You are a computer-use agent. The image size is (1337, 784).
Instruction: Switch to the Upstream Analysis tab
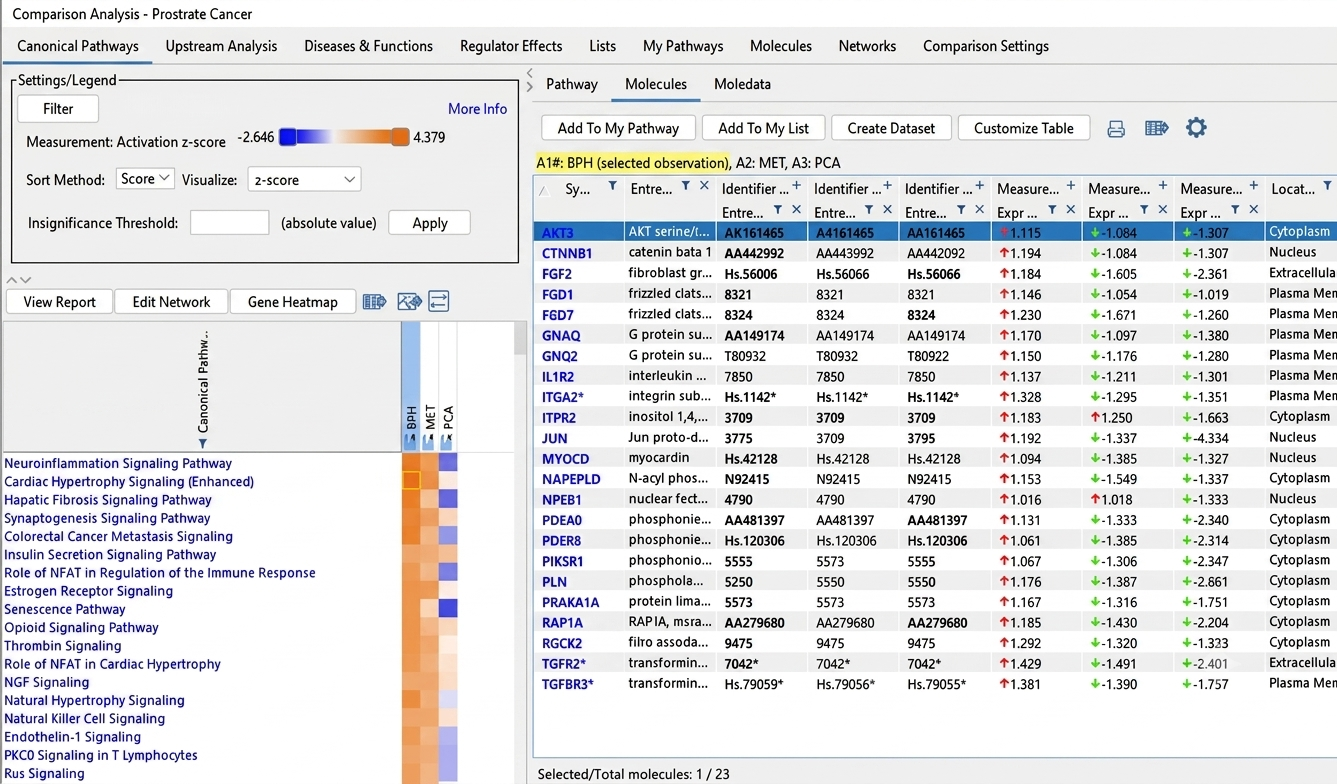click(221, 46)
